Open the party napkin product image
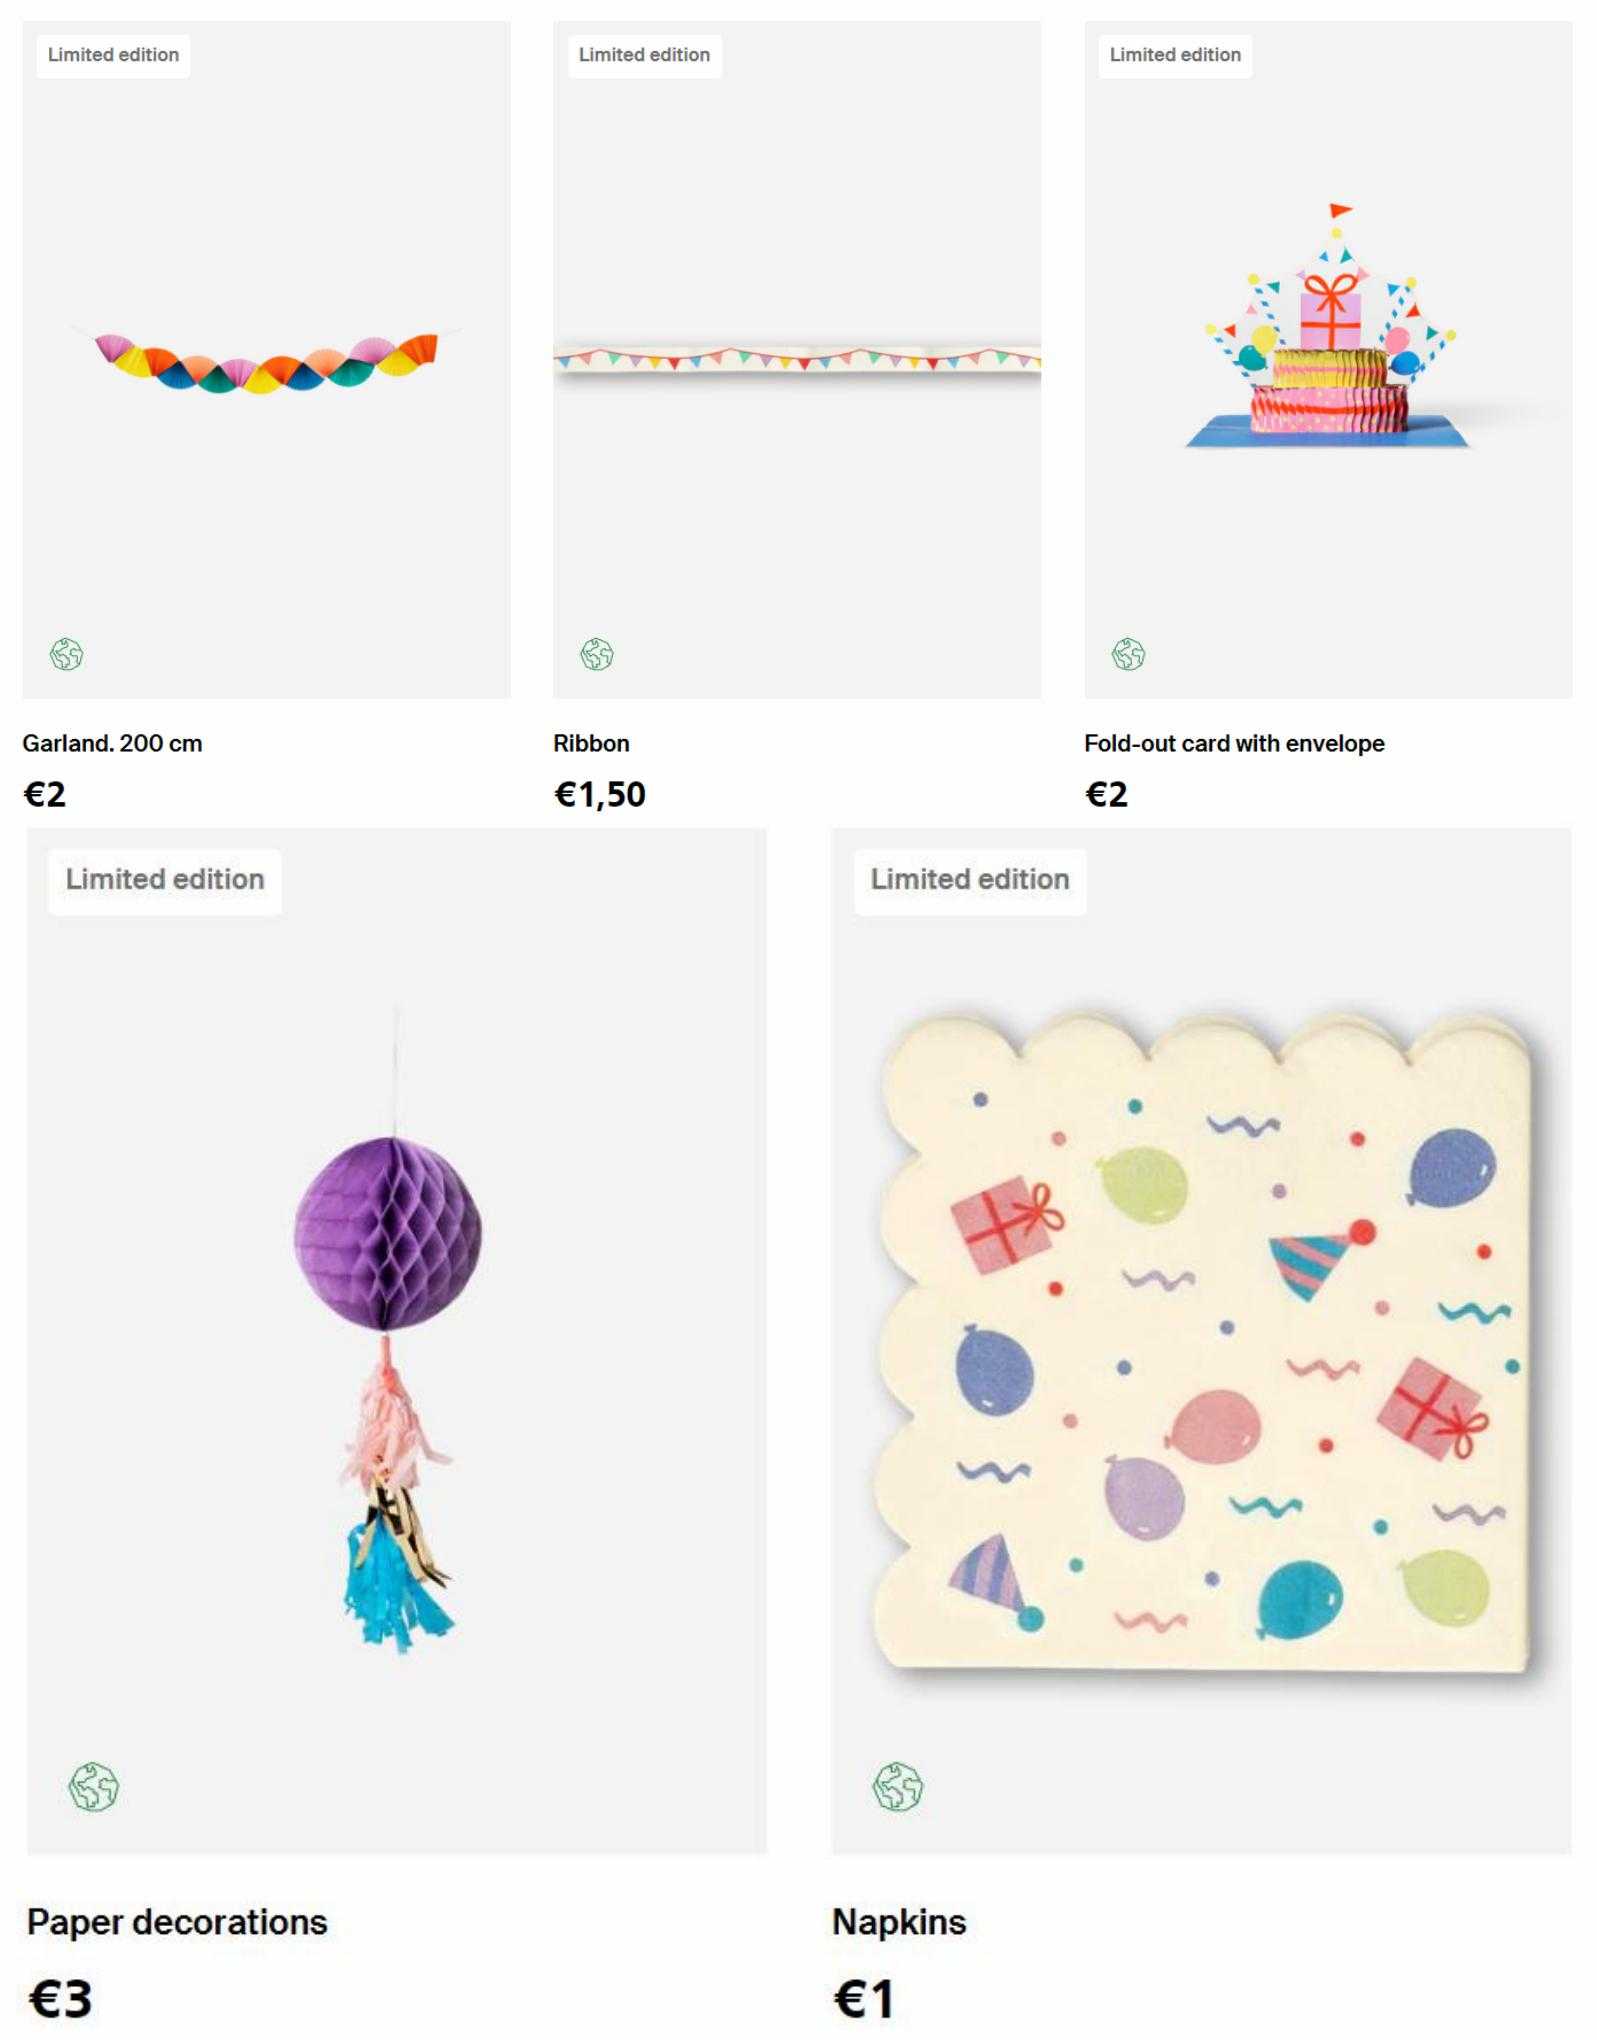 (x=1203, y=1340)
